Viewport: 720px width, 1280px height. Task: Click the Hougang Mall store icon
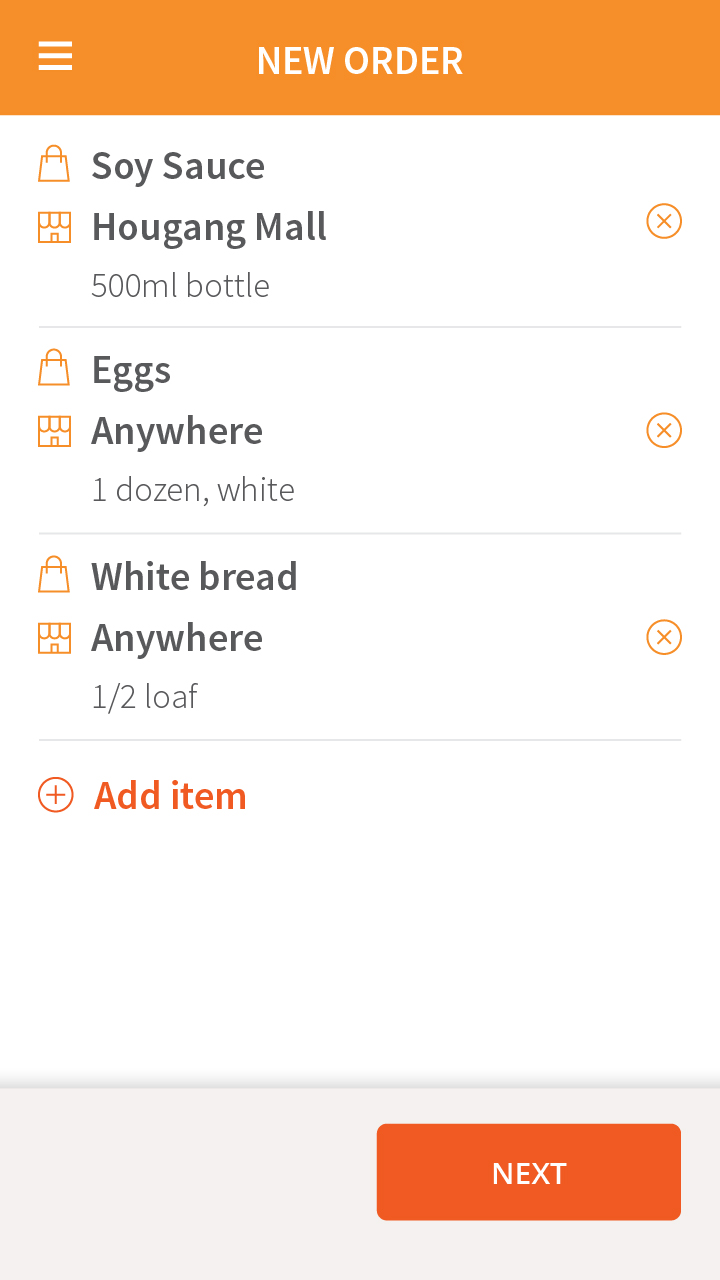[54, 227]
